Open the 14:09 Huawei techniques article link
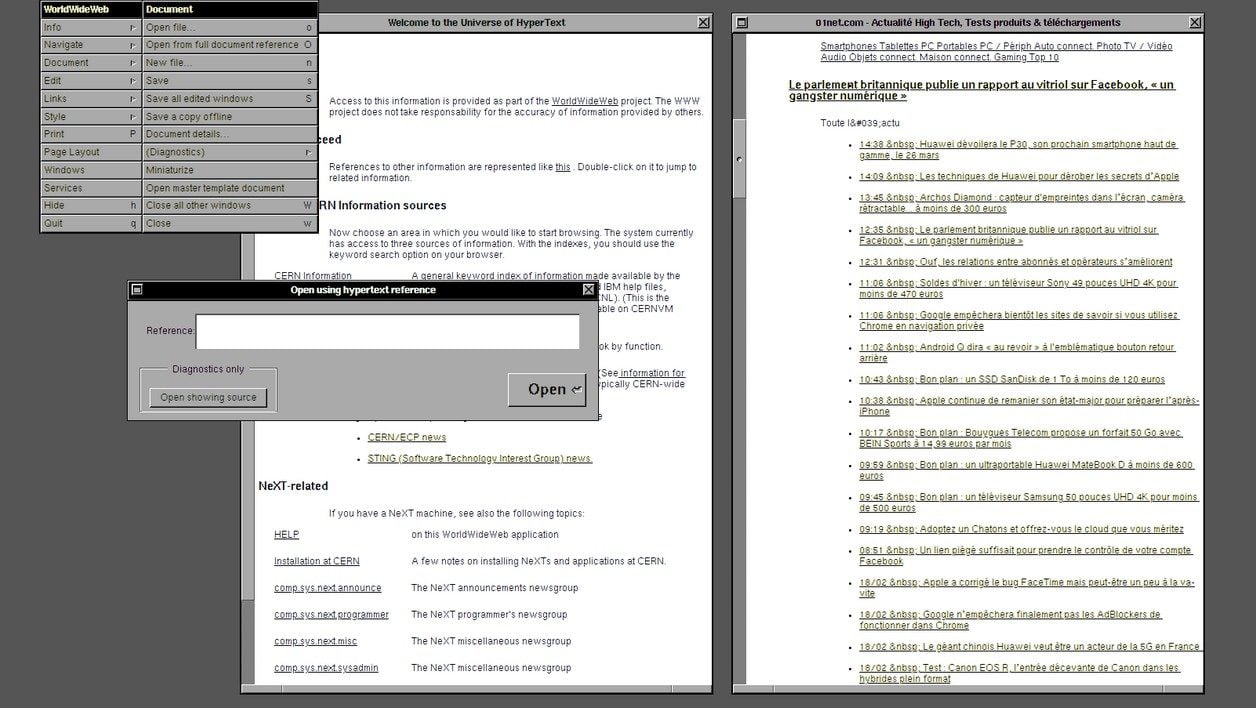1256x708 pixels. 1019,177
